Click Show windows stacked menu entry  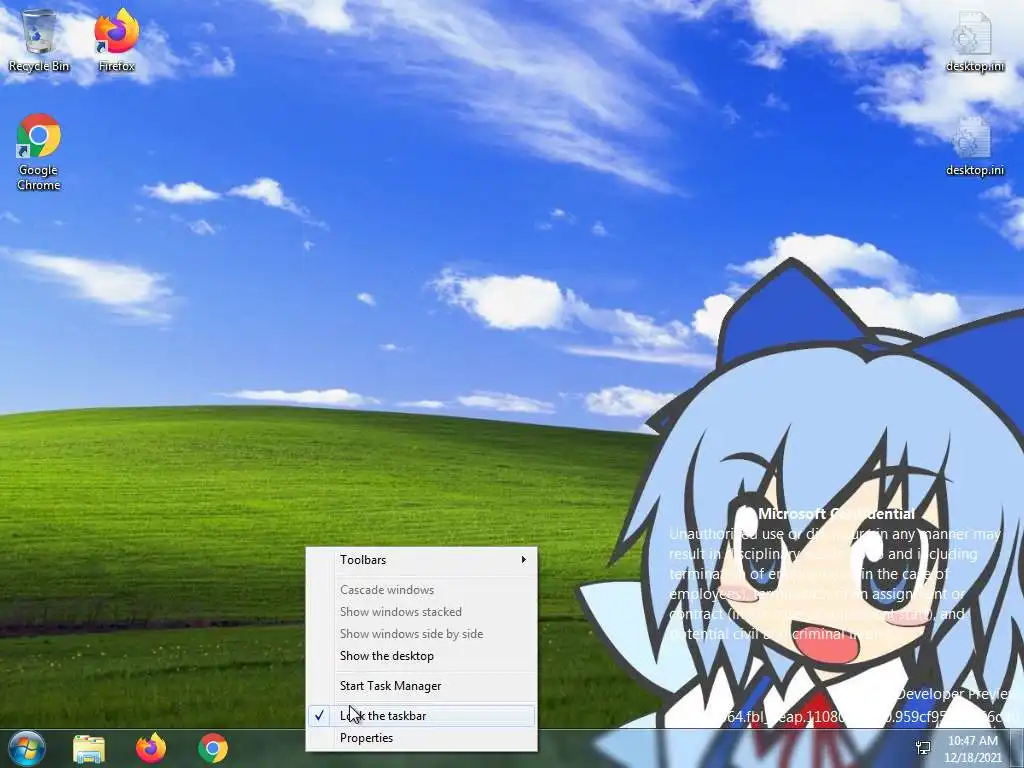tap(421, 612)
